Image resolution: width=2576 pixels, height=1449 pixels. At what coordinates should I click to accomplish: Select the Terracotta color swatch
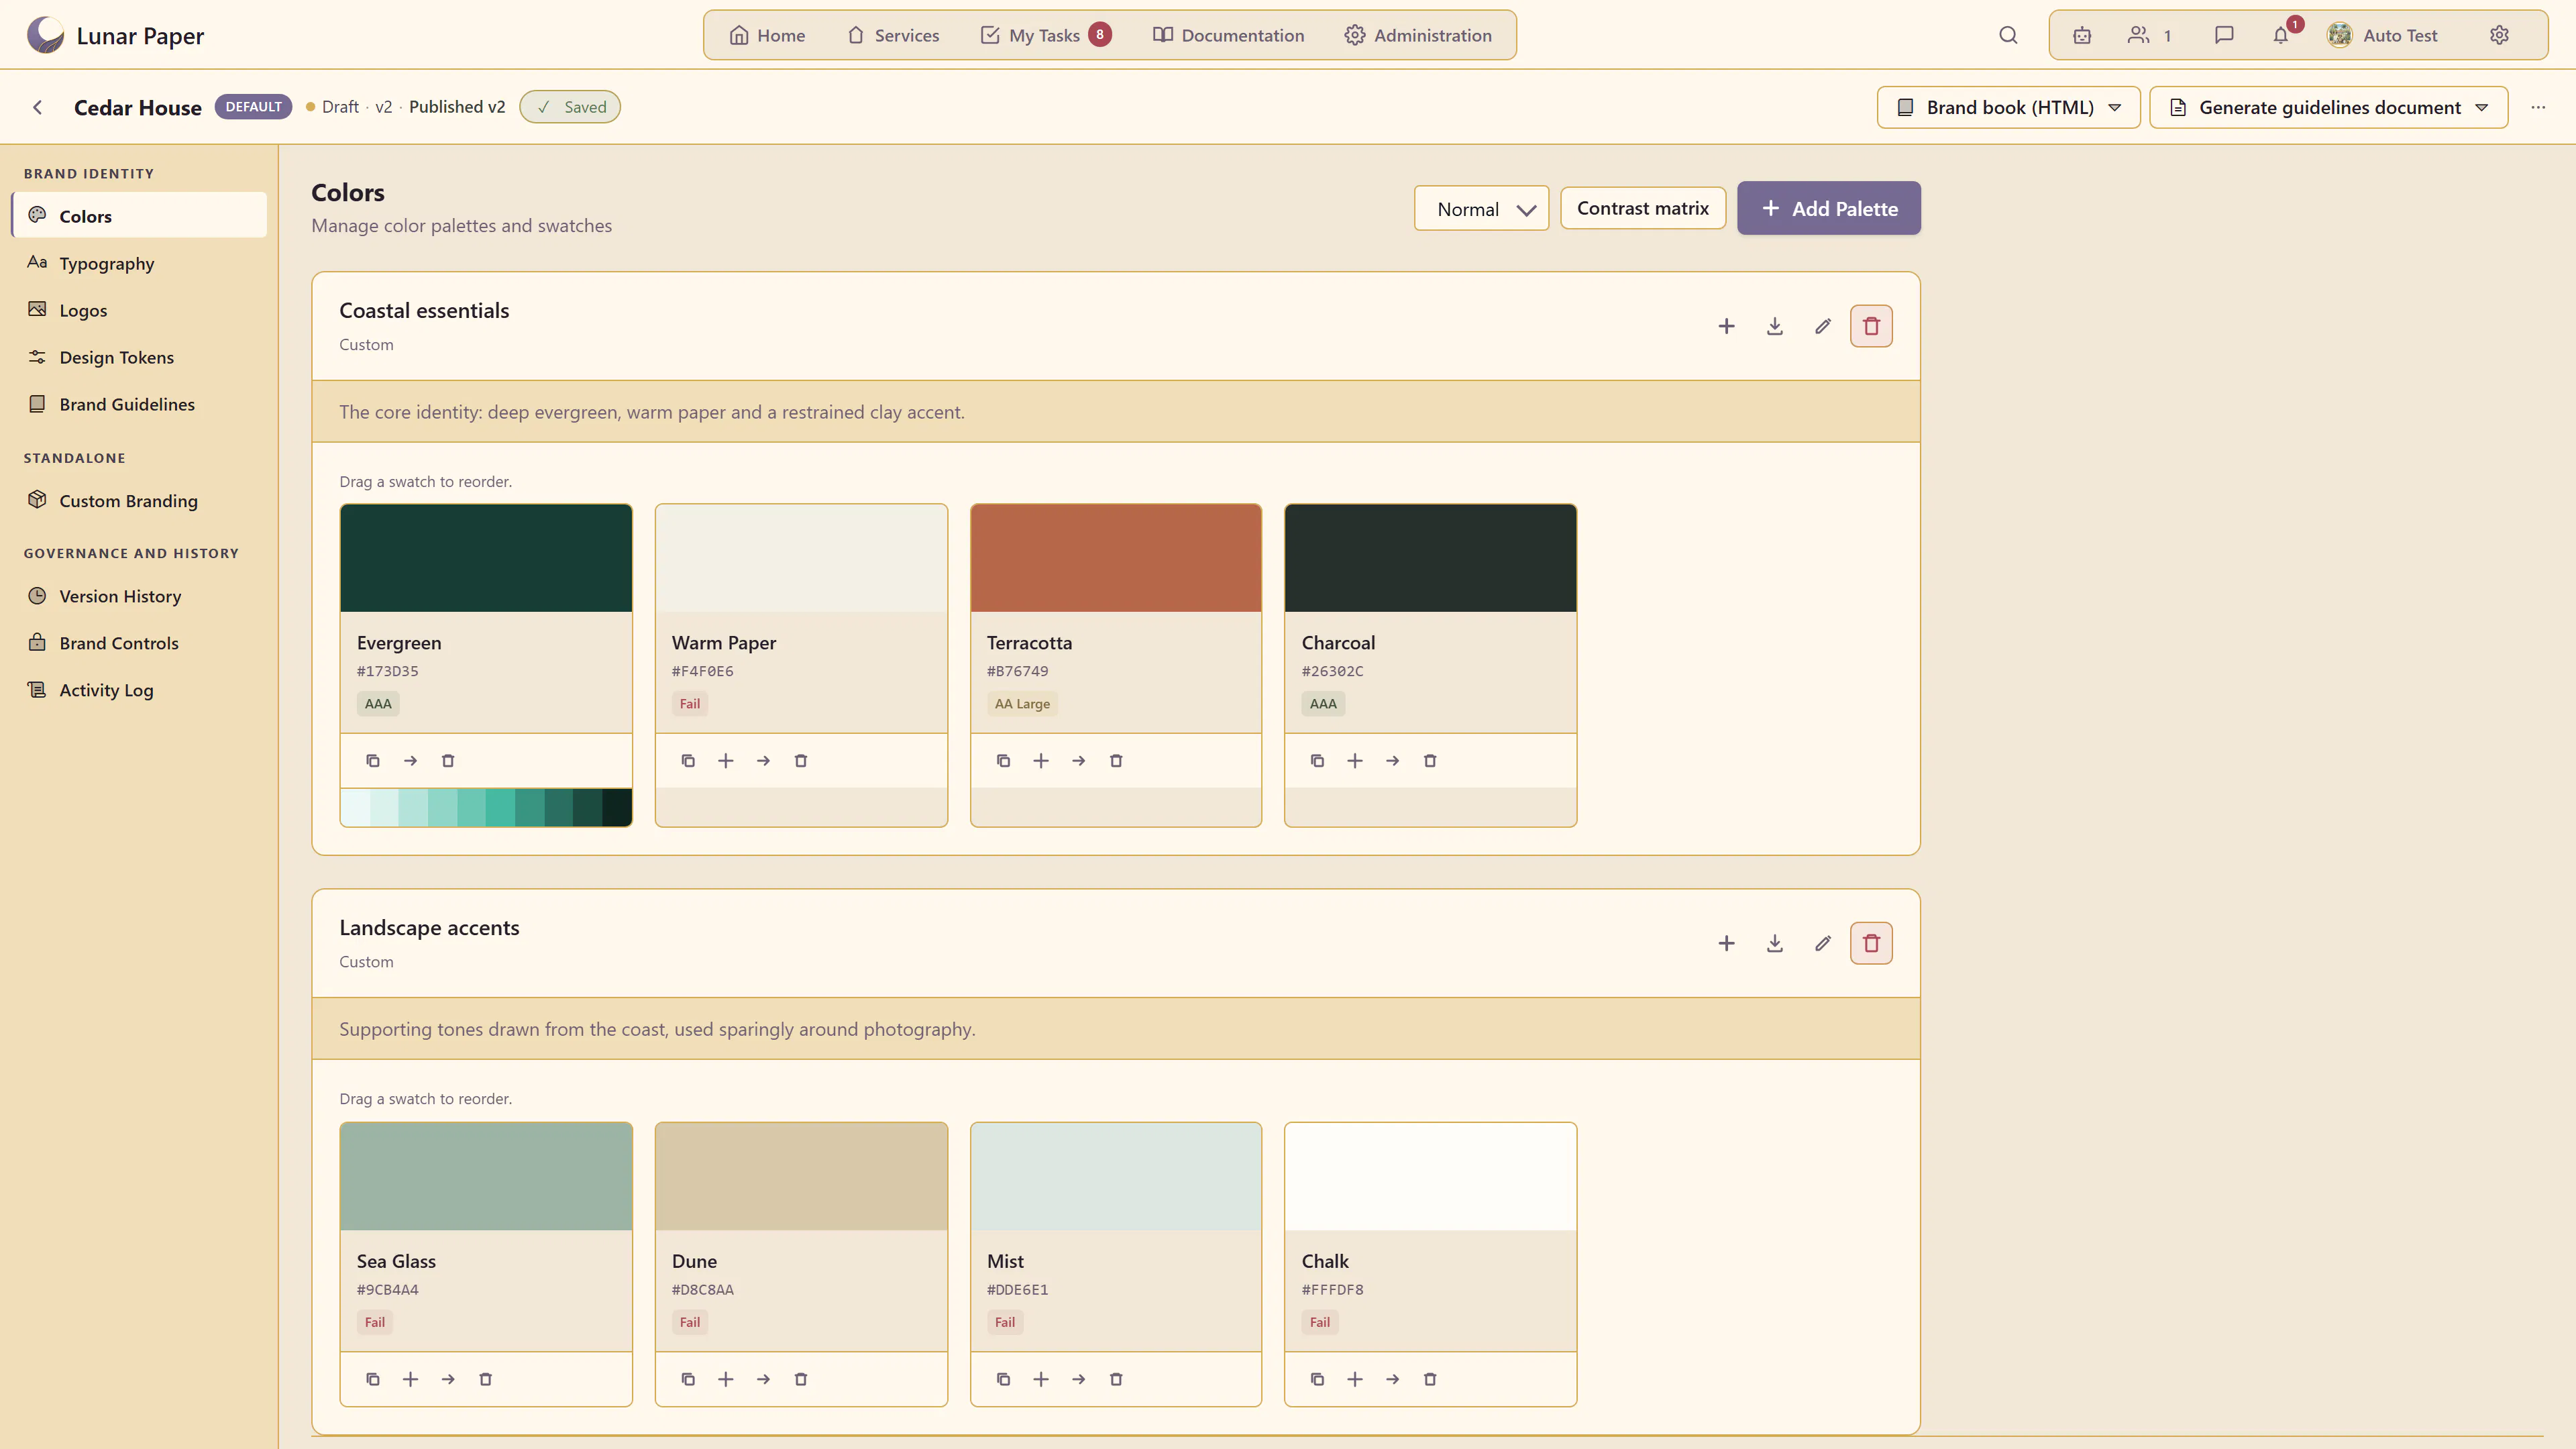(x=1116, y=558)
